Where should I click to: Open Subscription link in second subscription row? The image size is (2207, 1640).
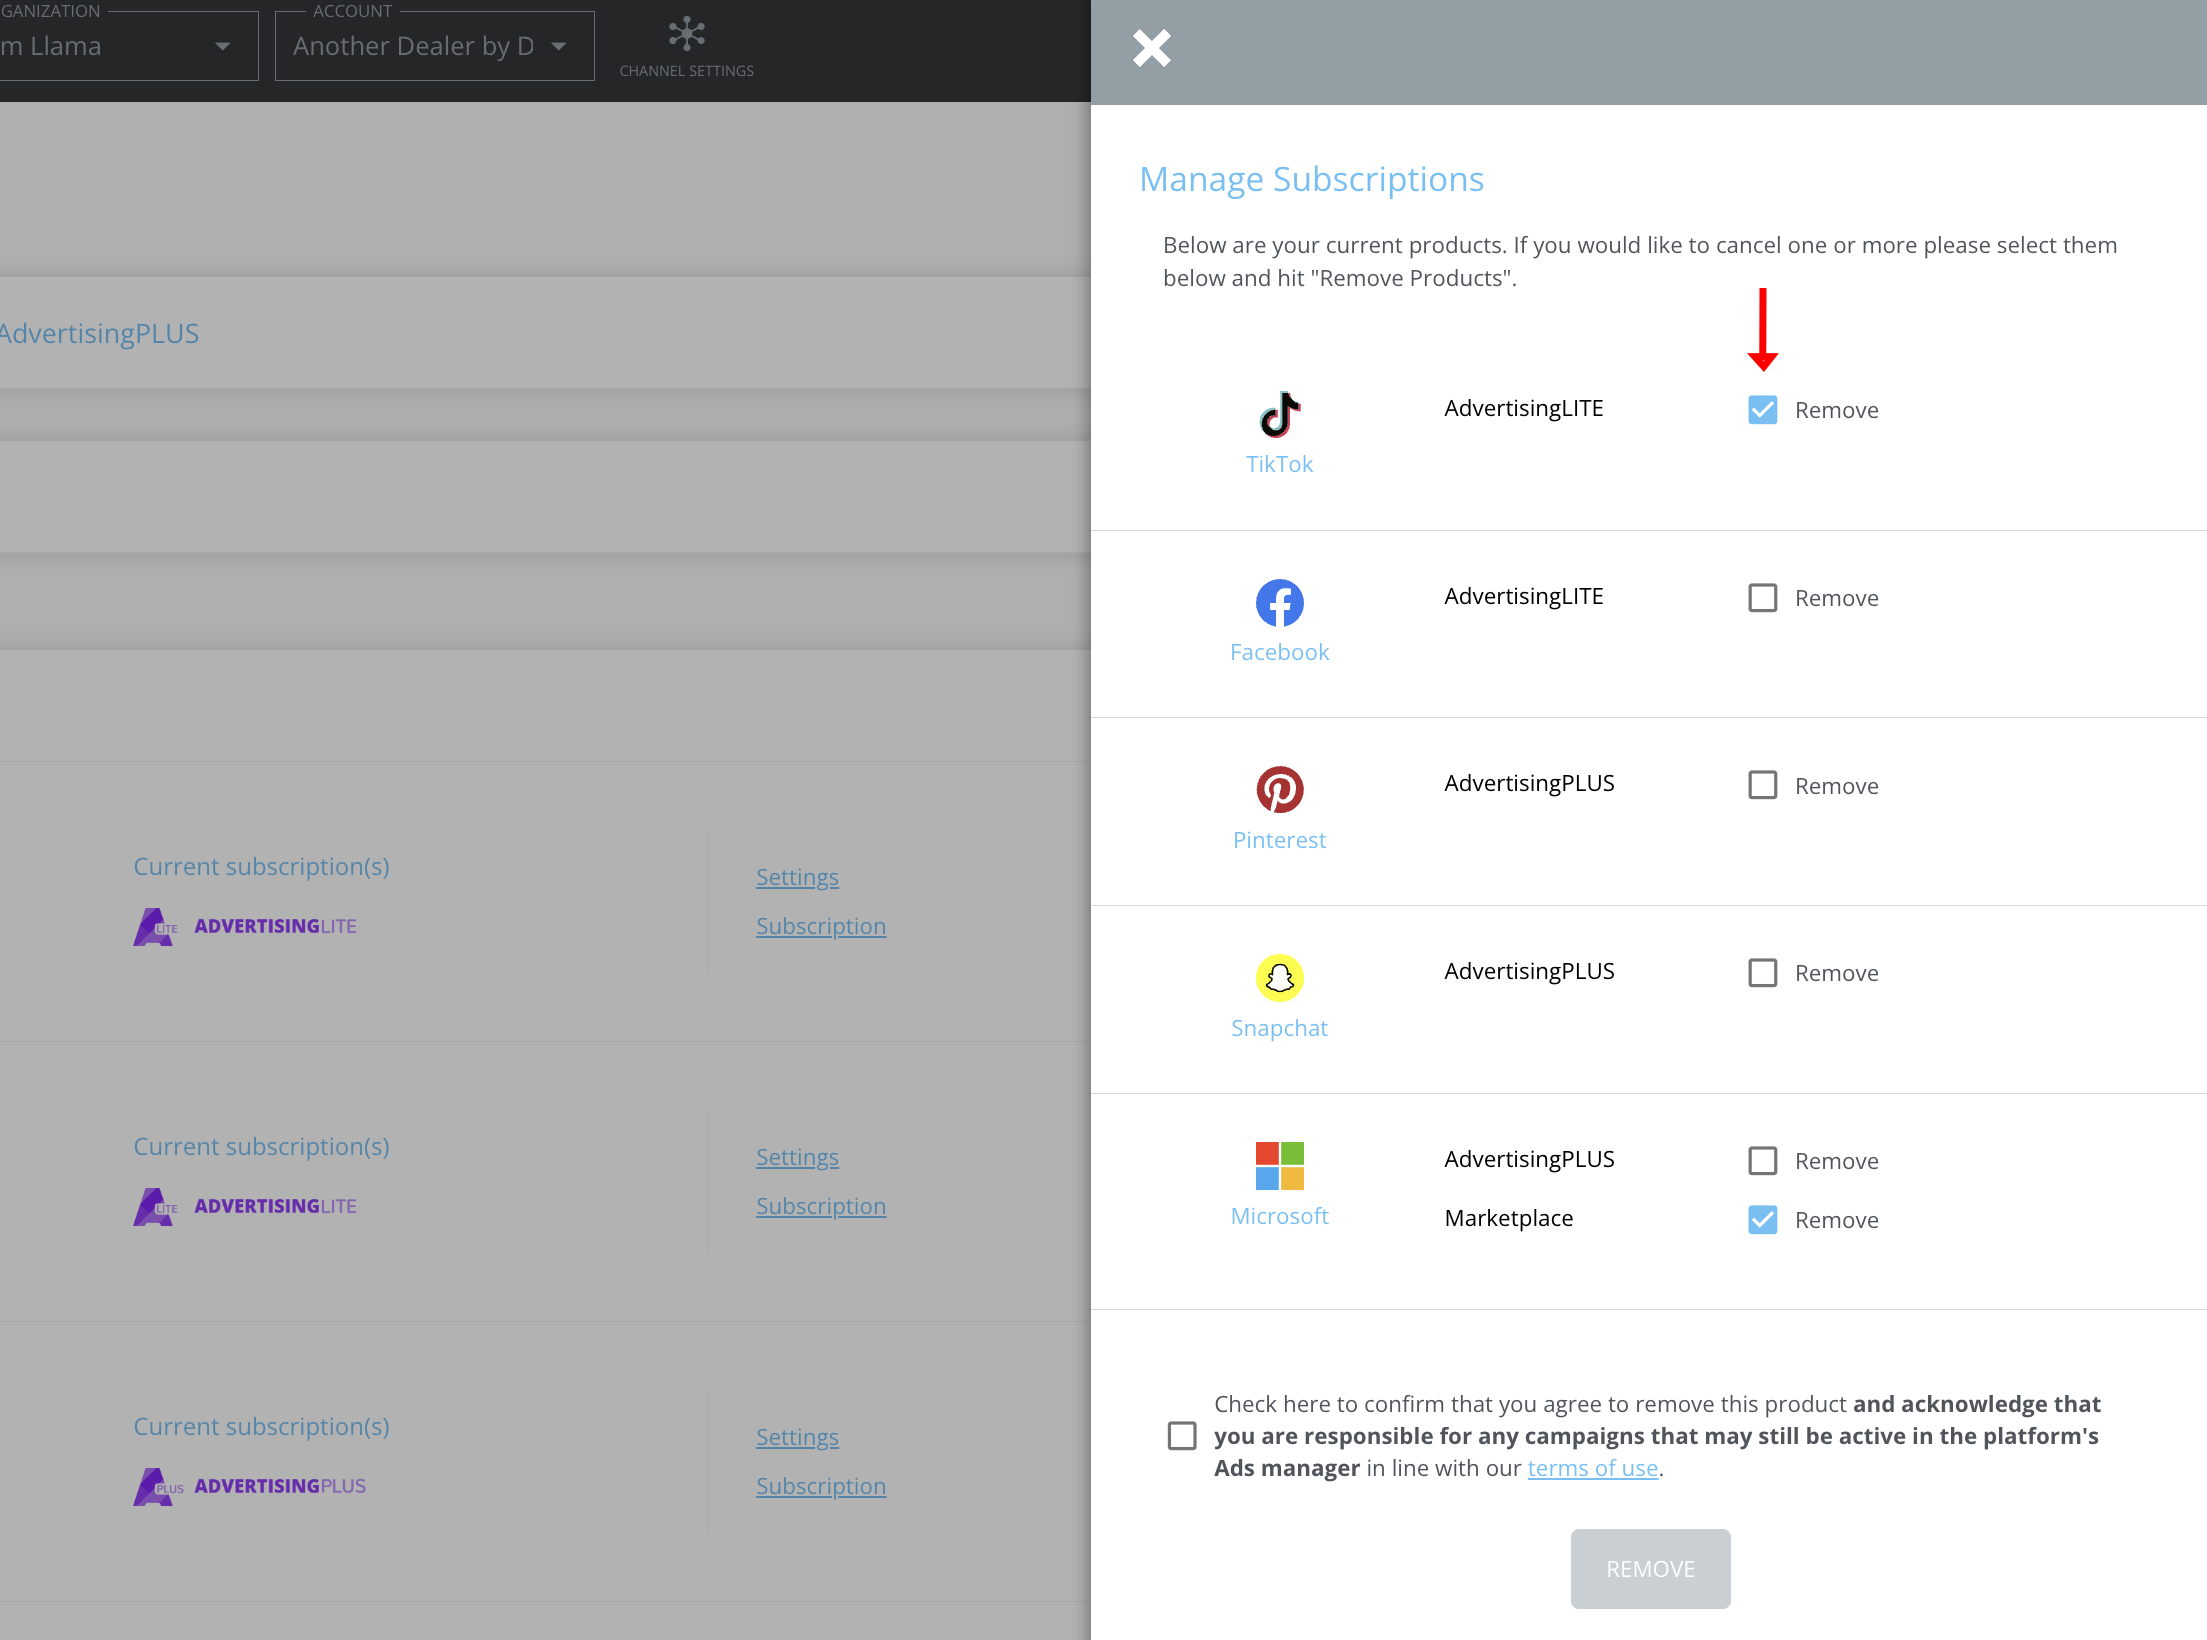click(x=821, y=1206)
